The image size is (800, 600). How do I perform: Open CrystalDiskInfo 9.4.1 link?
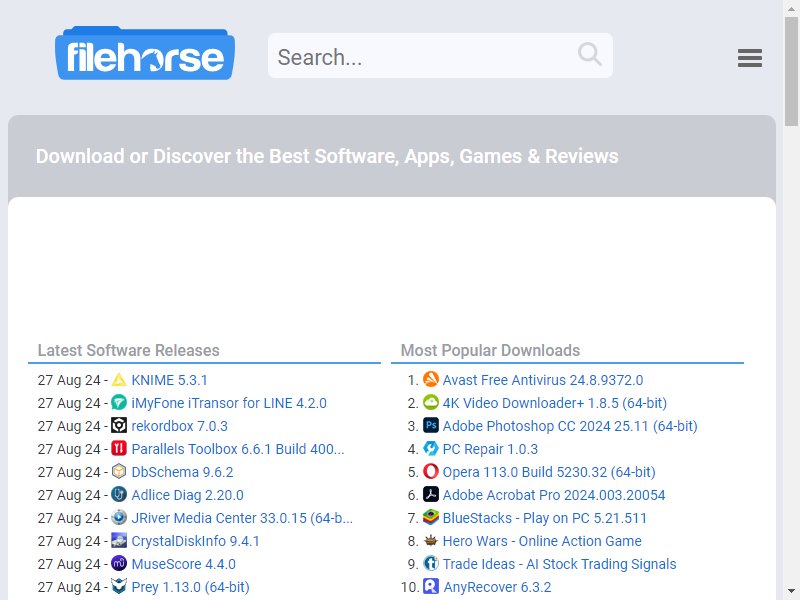(195, 541)
